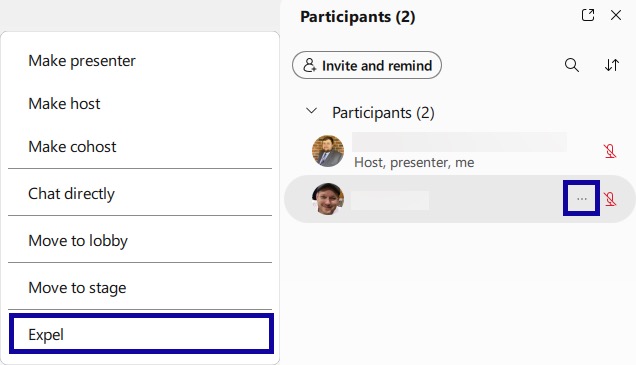Collapse the Participants (2) group

pyautogui.click(x=311, y=111)
